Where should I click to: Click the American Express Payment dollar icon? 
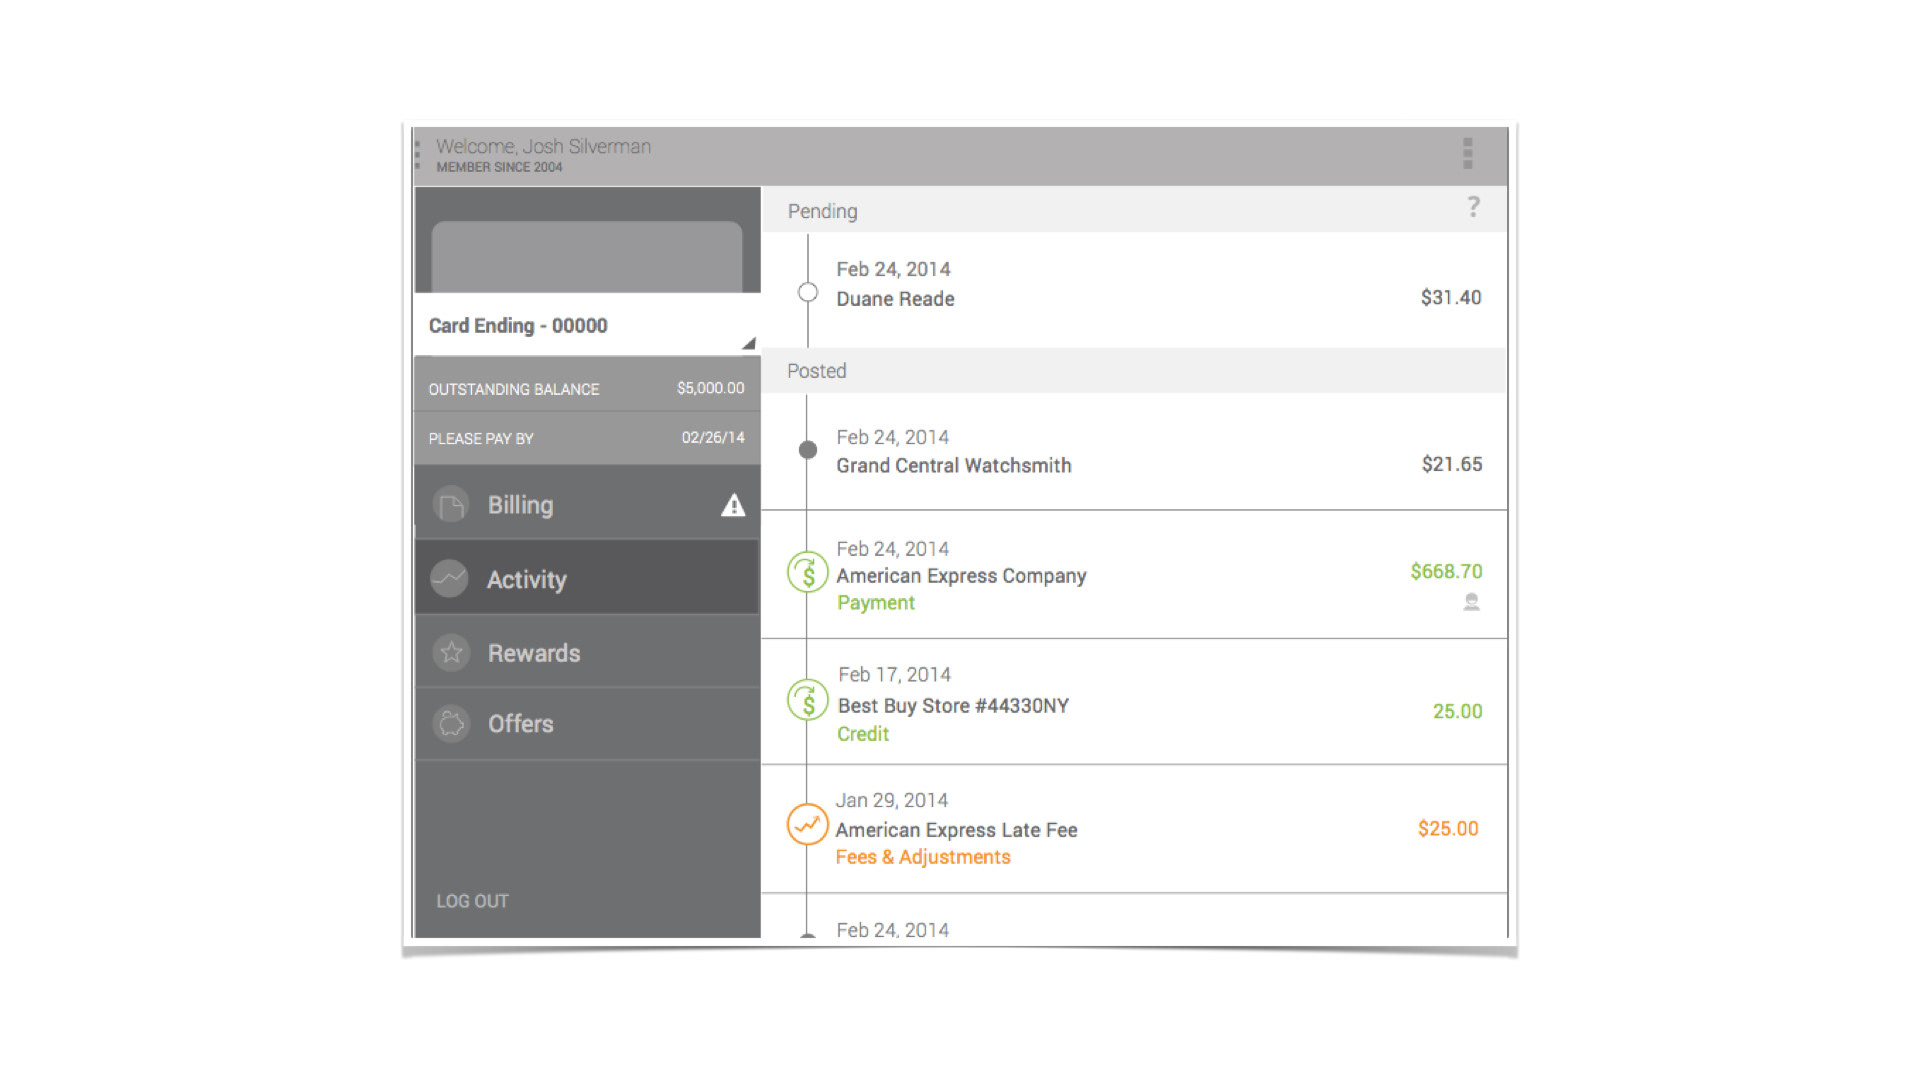[x=807, y=573]
